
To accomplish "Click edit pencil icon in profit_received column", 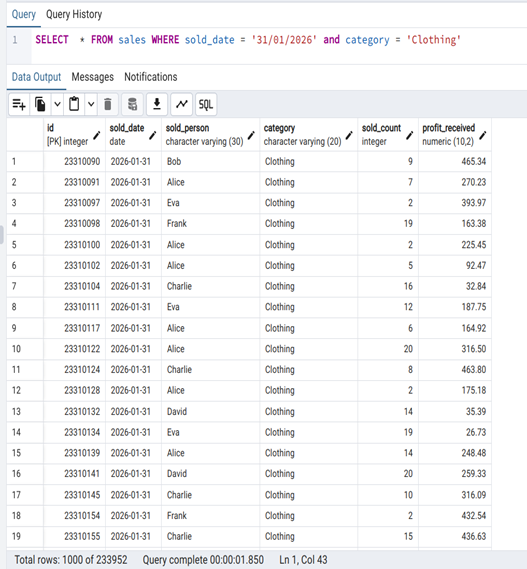I will (x=482, y=135).
